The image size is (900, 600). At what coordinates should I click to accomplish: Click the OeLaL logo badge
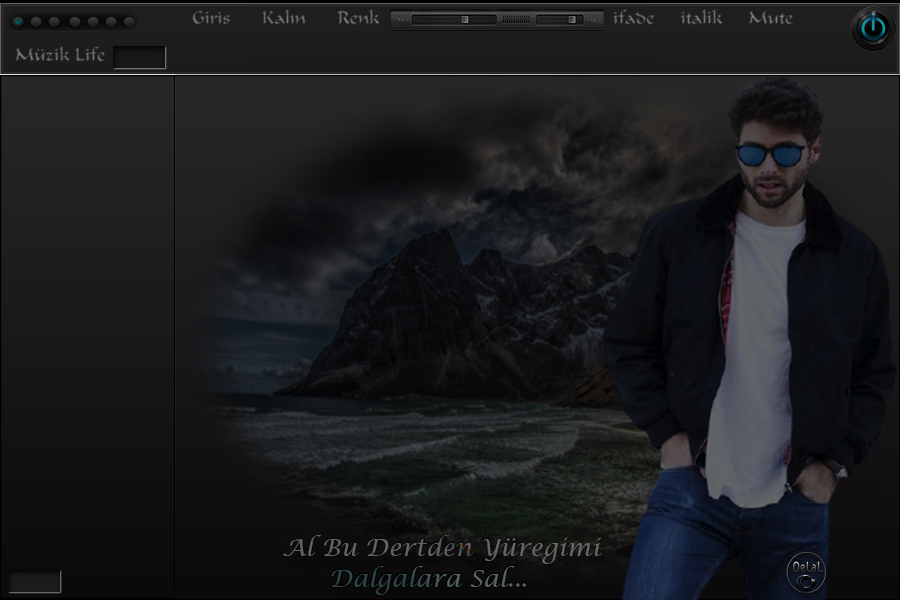tap(807, 571)
